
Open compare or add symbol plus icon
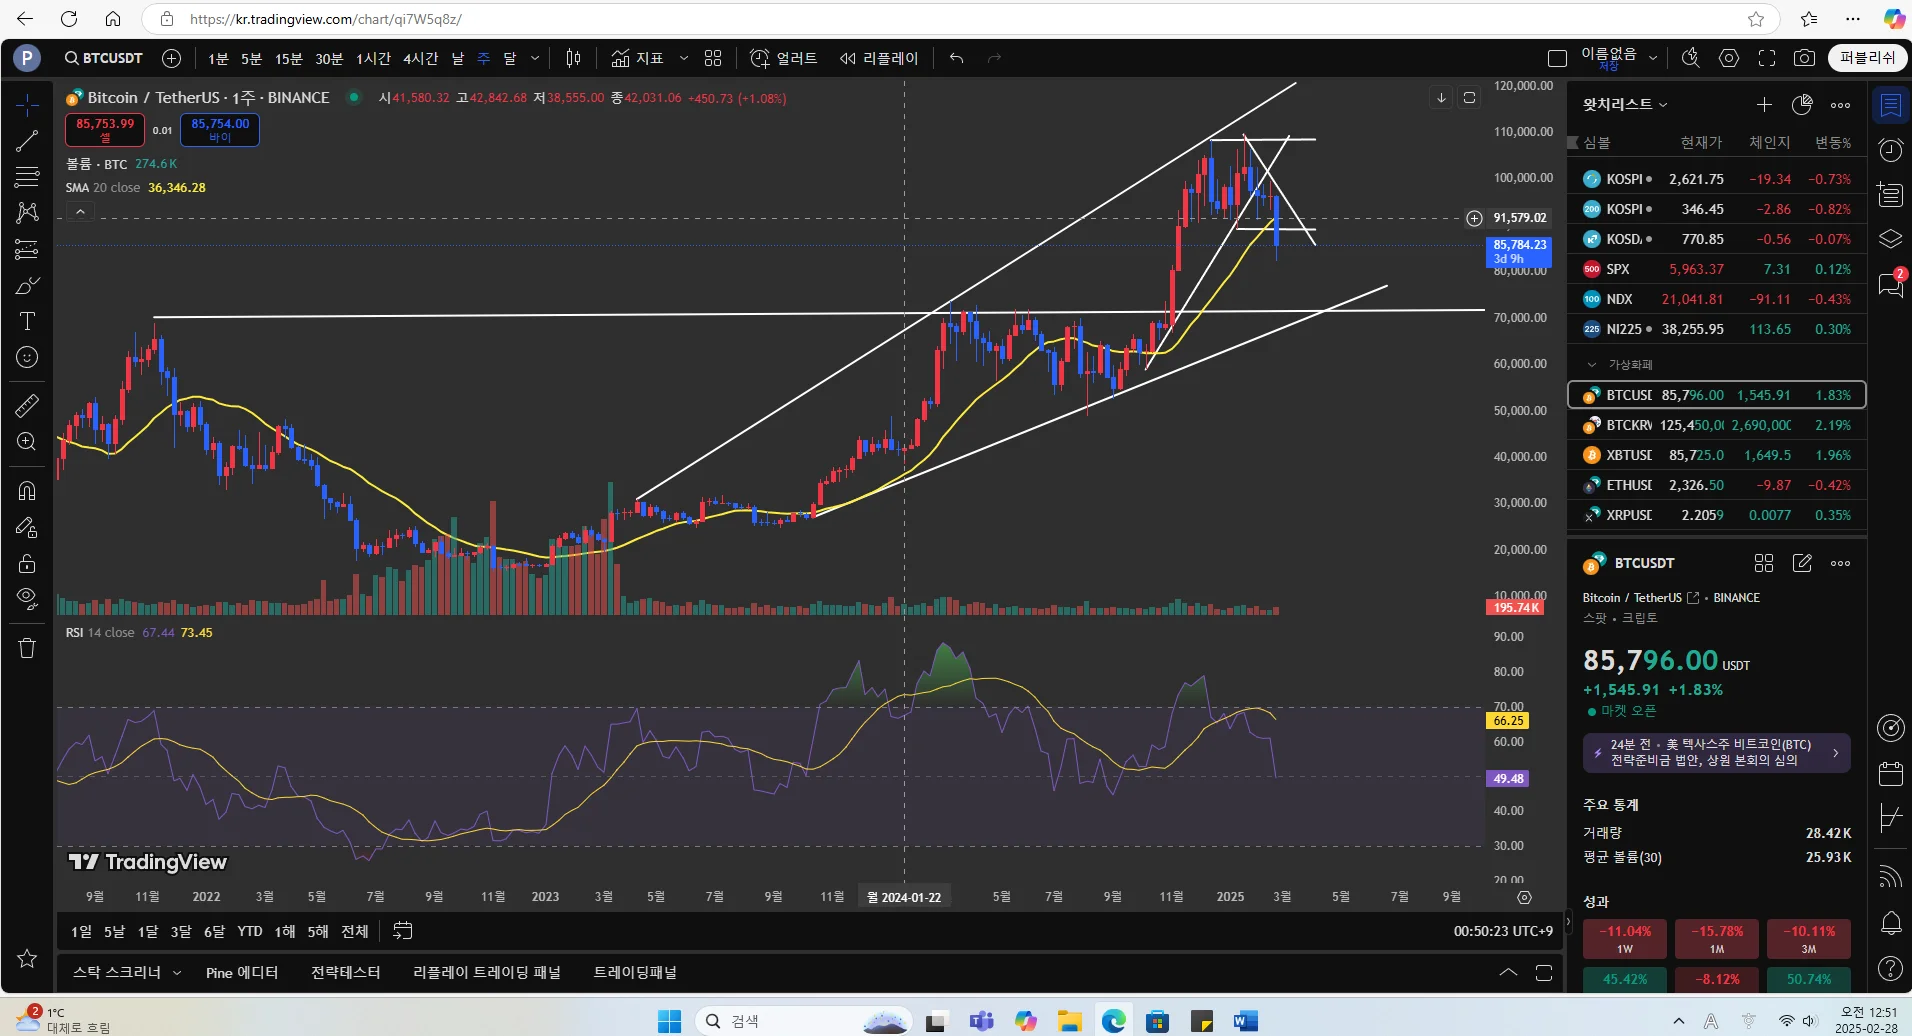click(x=172, y=58)
